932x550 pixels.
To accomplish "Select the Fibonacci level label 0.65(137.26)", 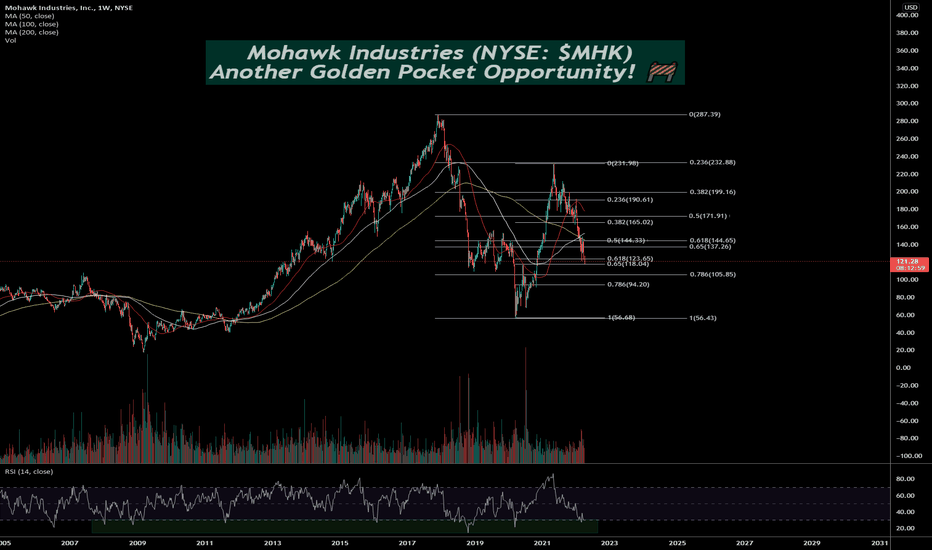I will [x=710, y=246].
